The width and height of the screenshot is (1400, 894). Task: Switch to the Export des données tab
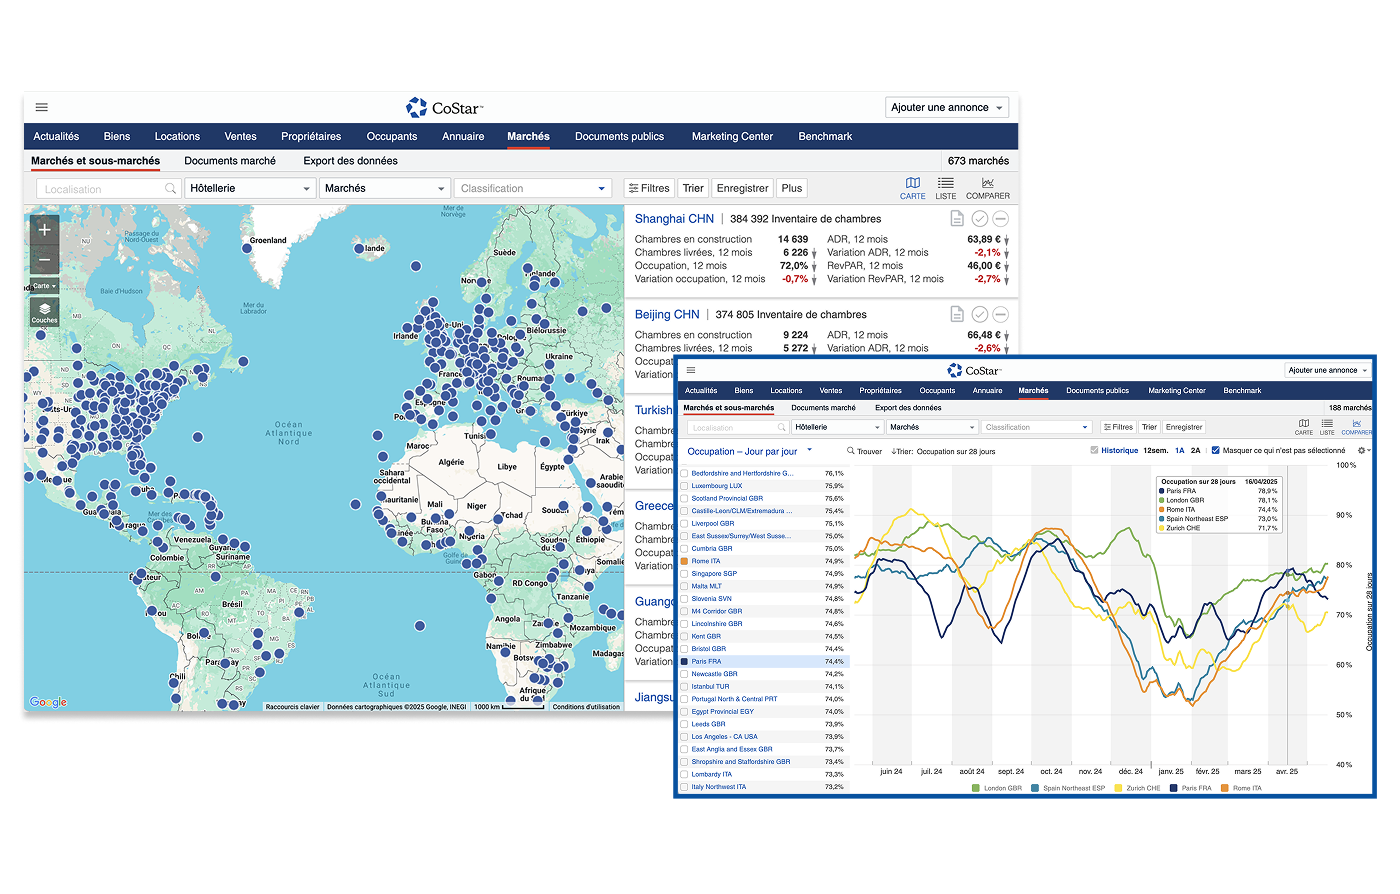(350, 161)
